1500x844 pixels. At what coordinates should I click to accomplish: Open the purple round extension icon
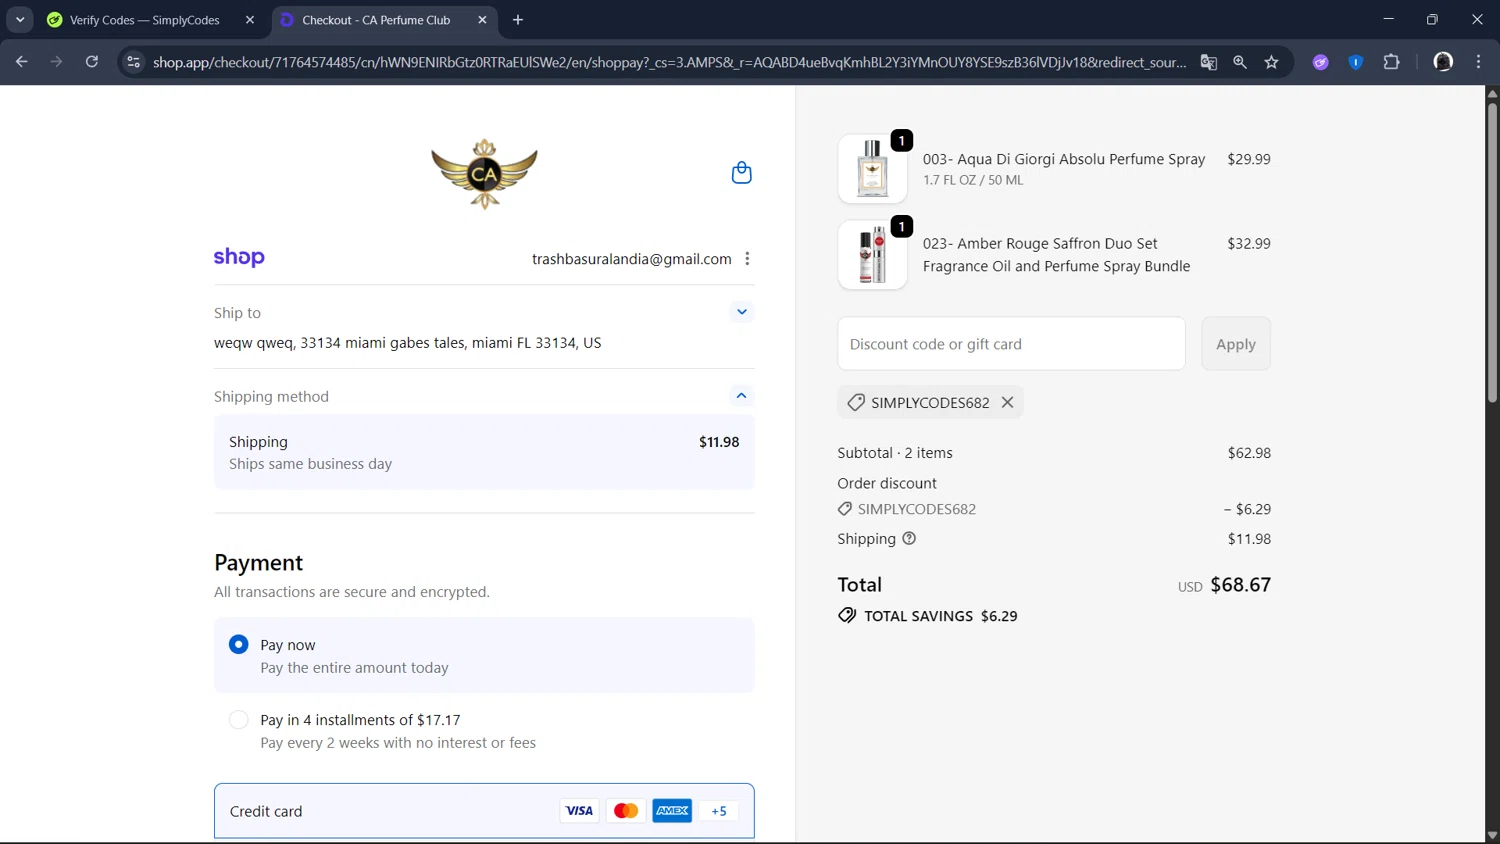1321,62
